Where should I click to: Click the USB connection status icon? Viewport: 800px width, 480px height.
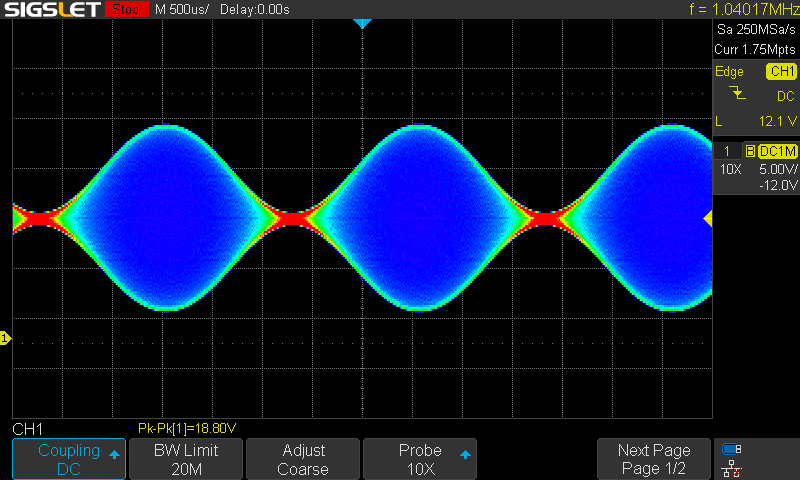point(732,449)
